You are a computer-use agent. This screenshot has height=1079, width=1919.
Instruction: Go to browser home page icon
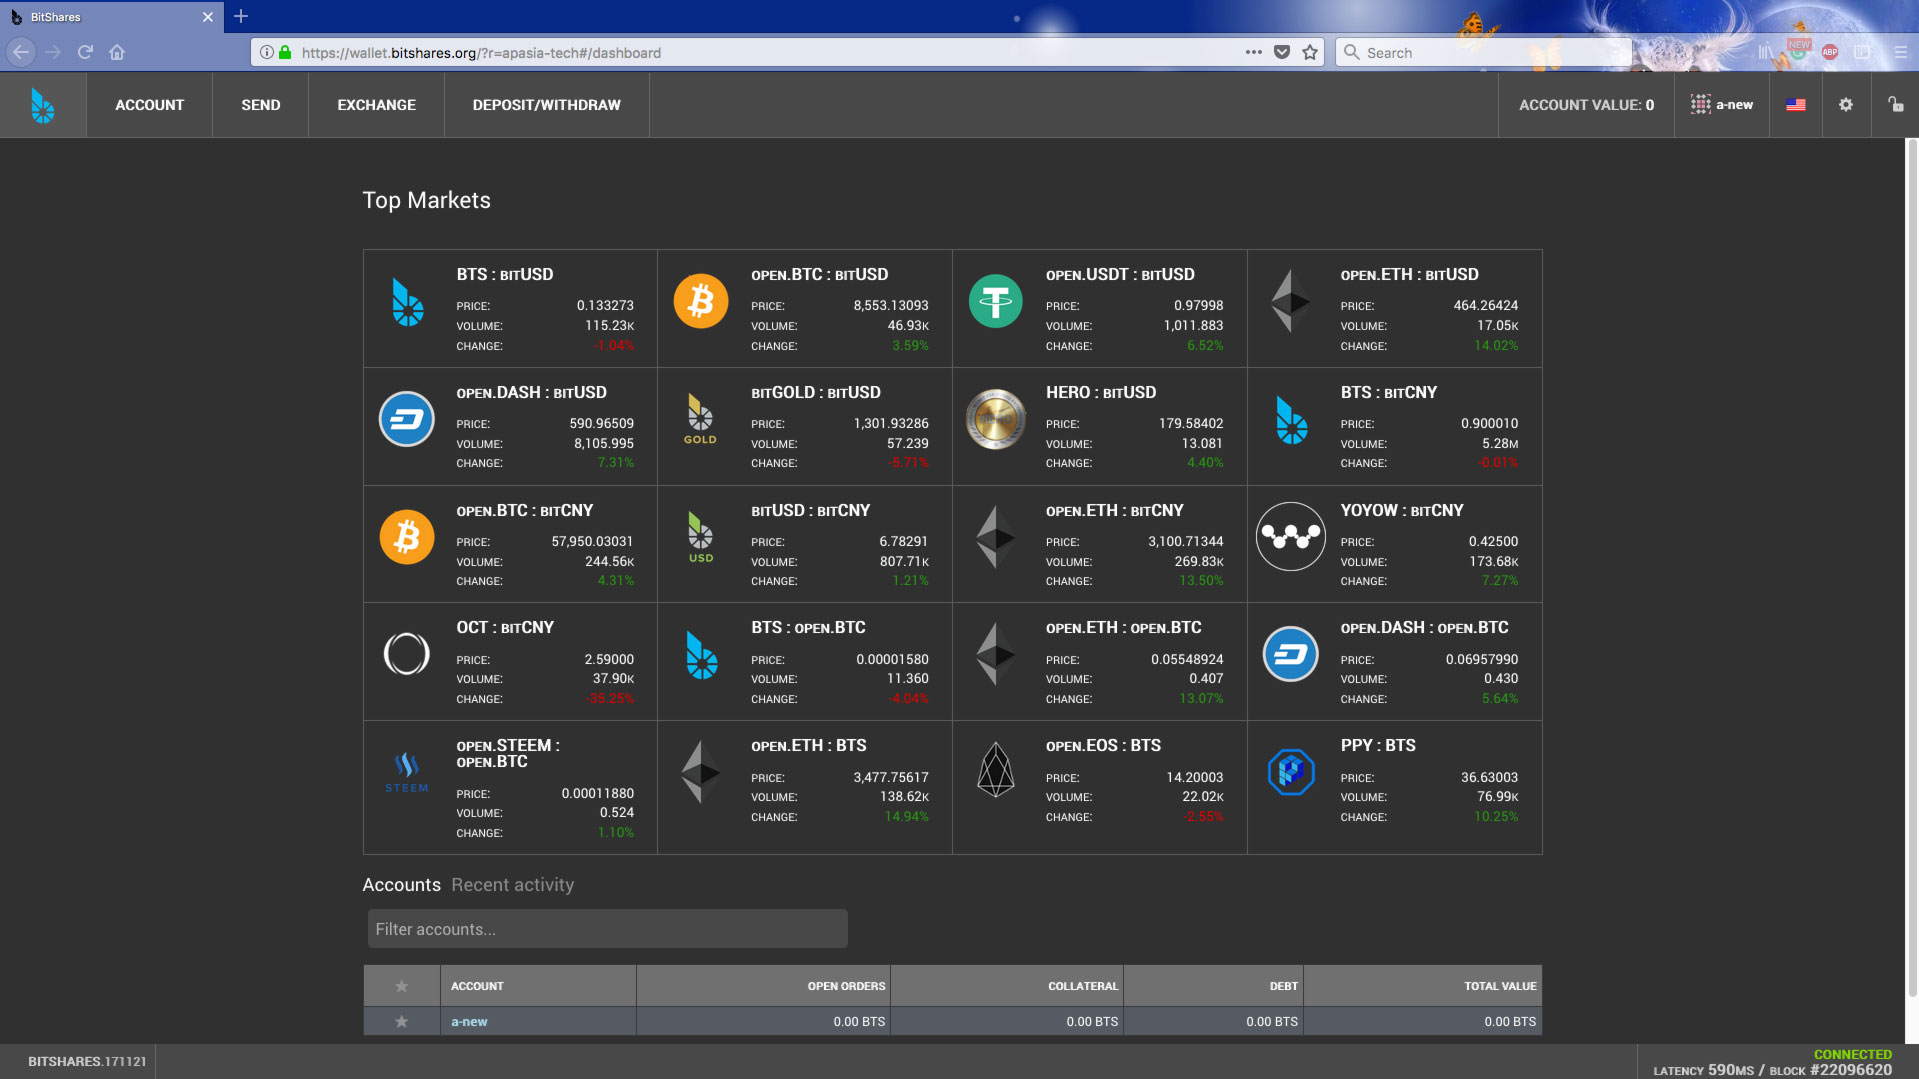(117, 52)
